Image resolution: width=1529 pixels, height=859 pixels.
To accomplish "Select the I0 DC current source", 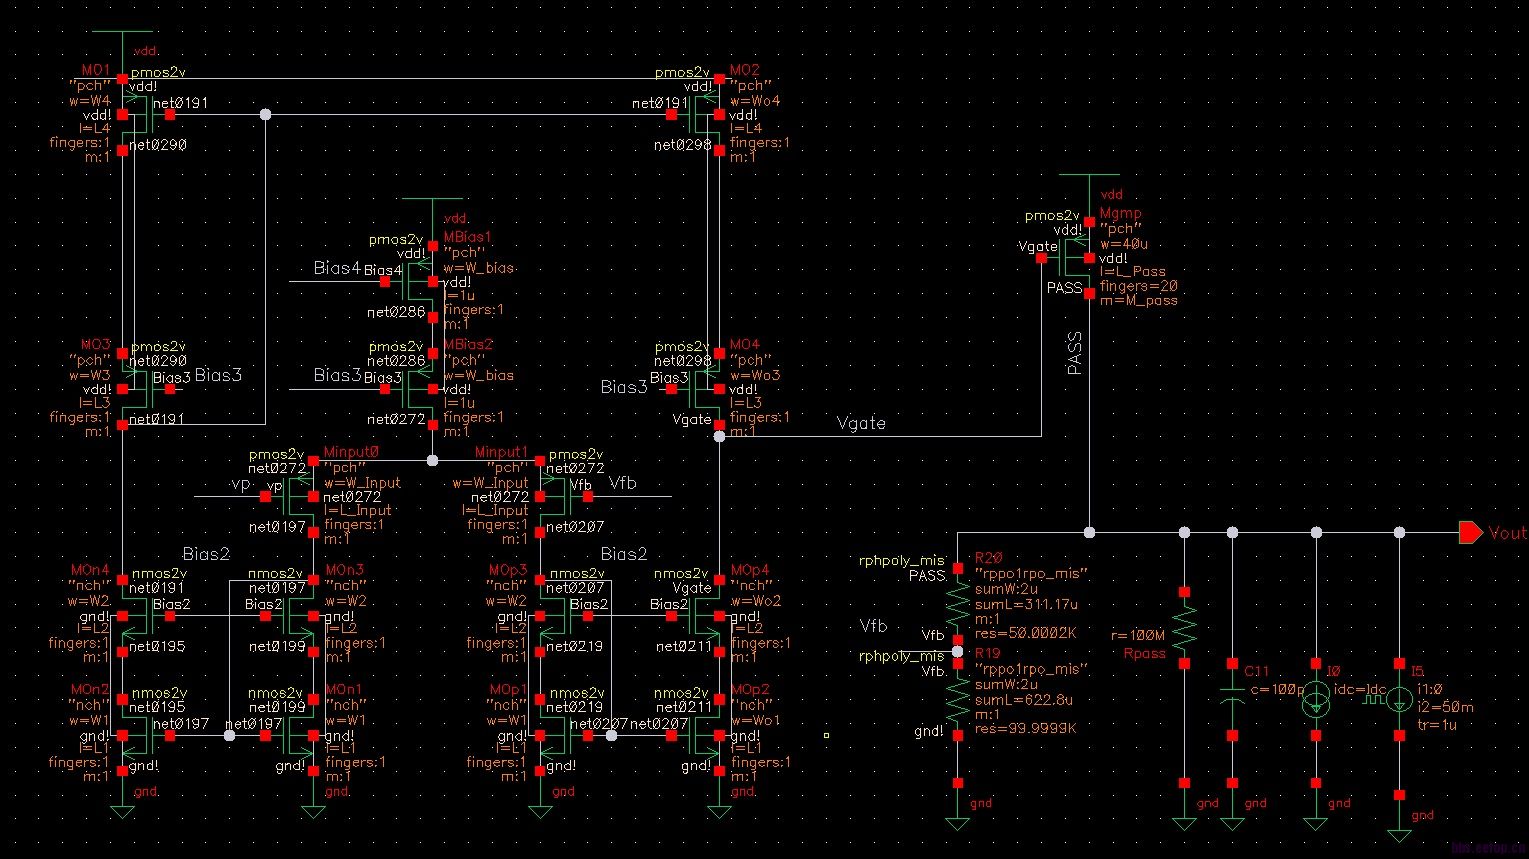I will tap(1315, 700).
